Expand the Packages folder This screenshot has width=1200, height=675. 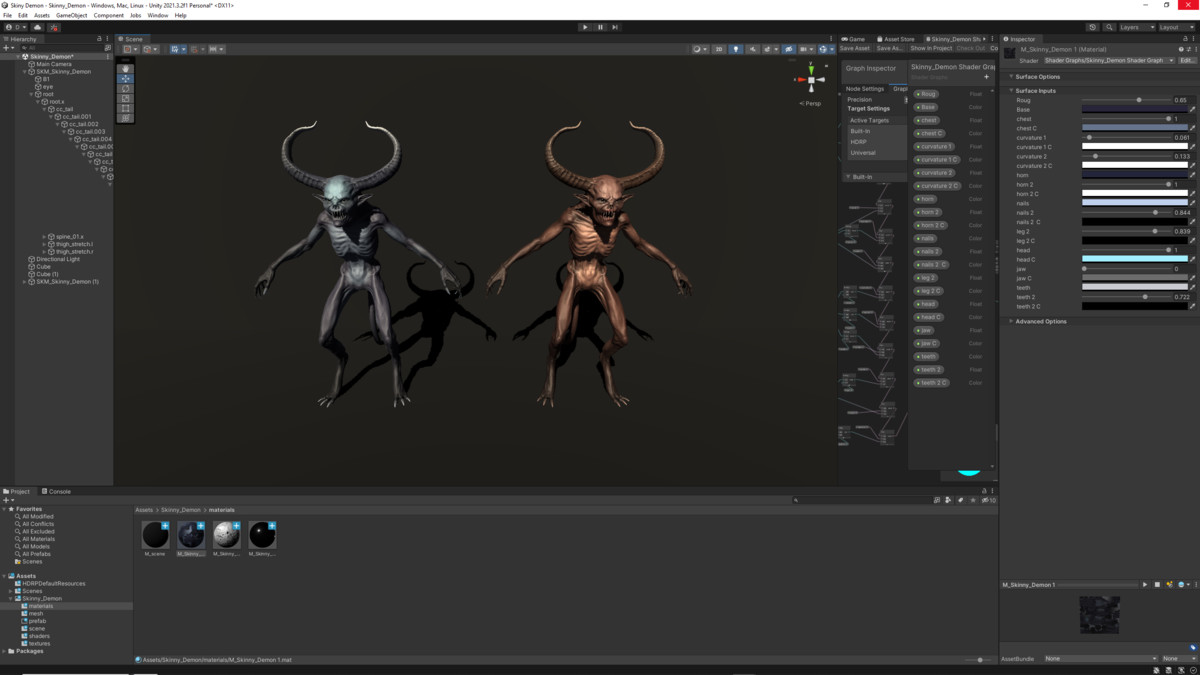coord(5,651)
